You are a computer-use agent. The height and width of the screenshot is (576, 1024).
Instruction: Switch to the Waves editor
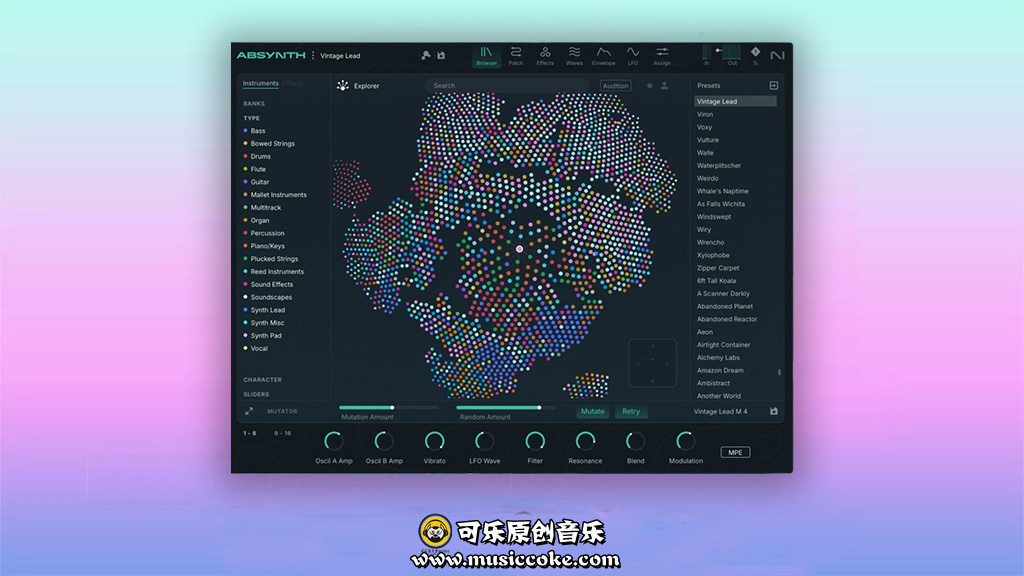(574, 55)
